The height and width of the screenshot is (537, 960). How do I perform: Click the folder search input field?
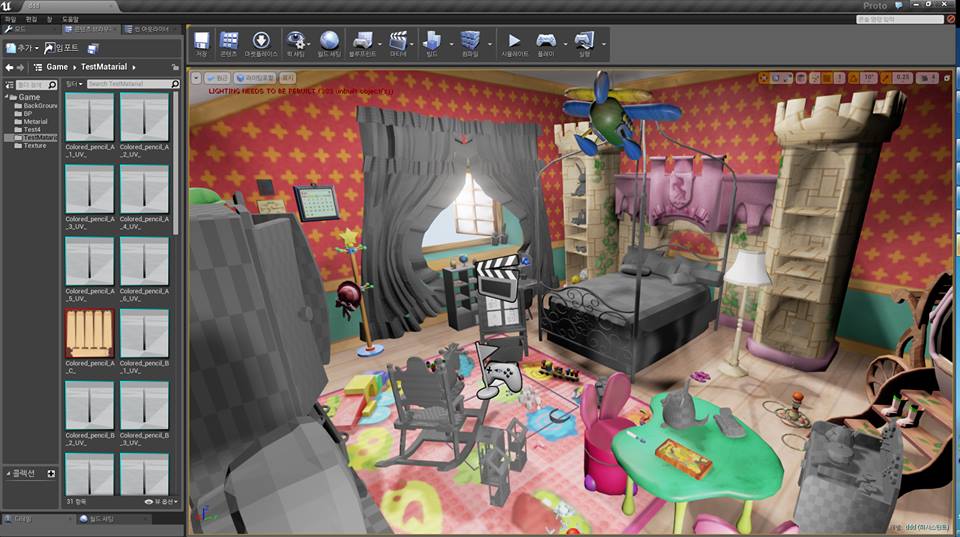coord(36,84)
